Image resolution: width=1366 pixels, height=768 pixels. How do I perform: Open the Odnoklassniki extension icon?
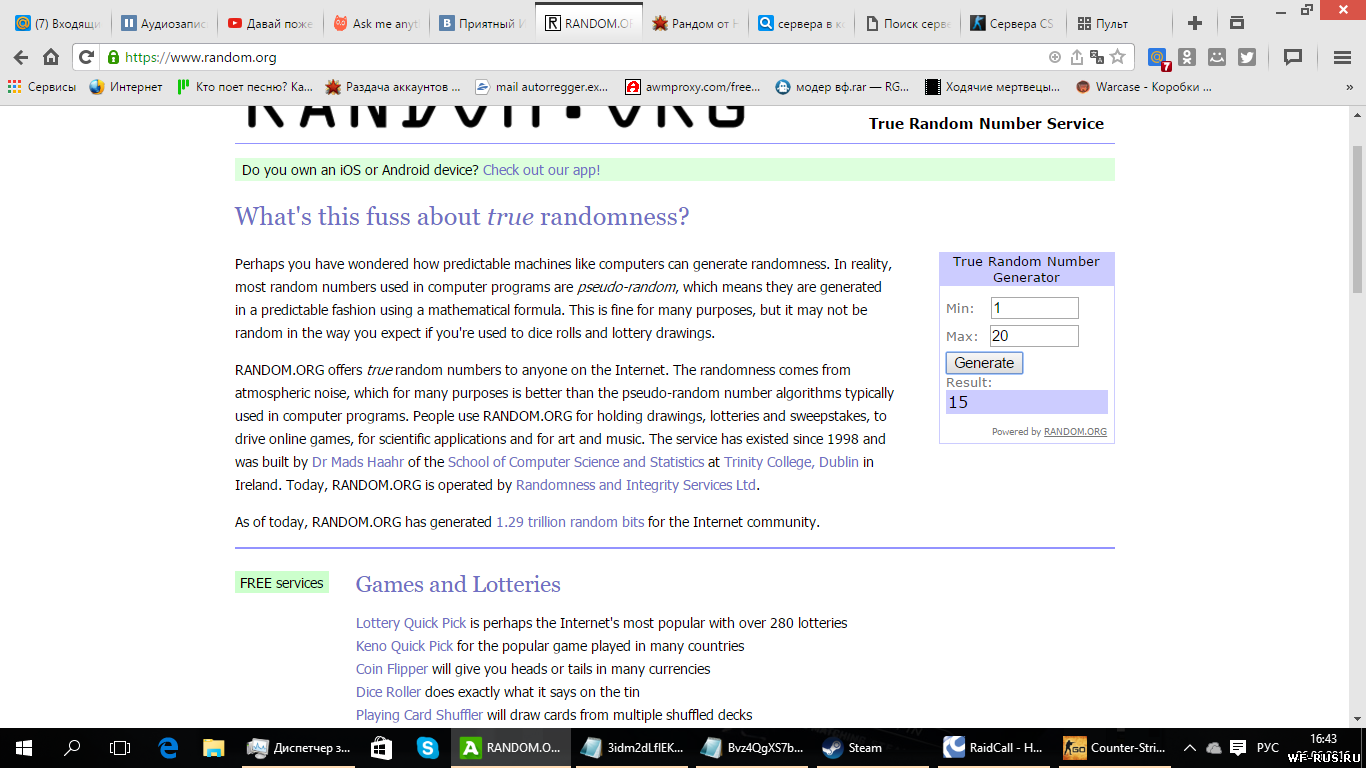[x=1187, y=57]
